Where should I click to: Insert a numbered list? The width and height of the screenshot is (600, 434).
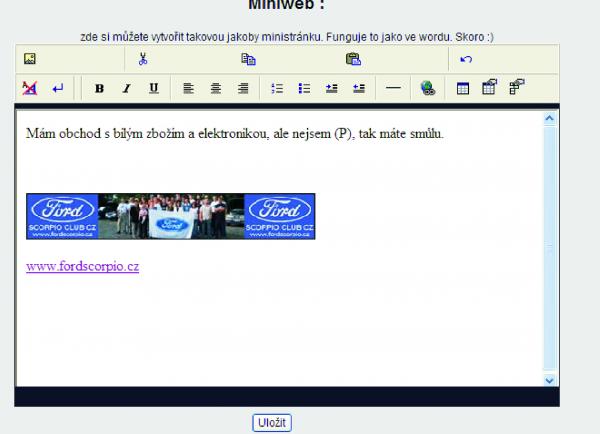click(x=277, y=88)
